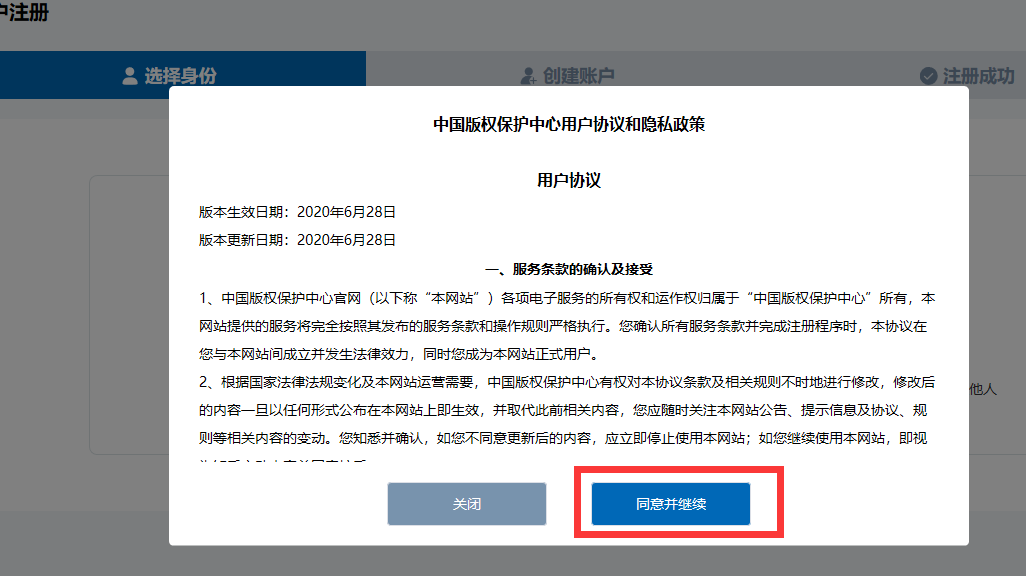The image size is (1026, 576).
Task: Click the checkmark icon beside 注册成功
Action: [928, 76]
